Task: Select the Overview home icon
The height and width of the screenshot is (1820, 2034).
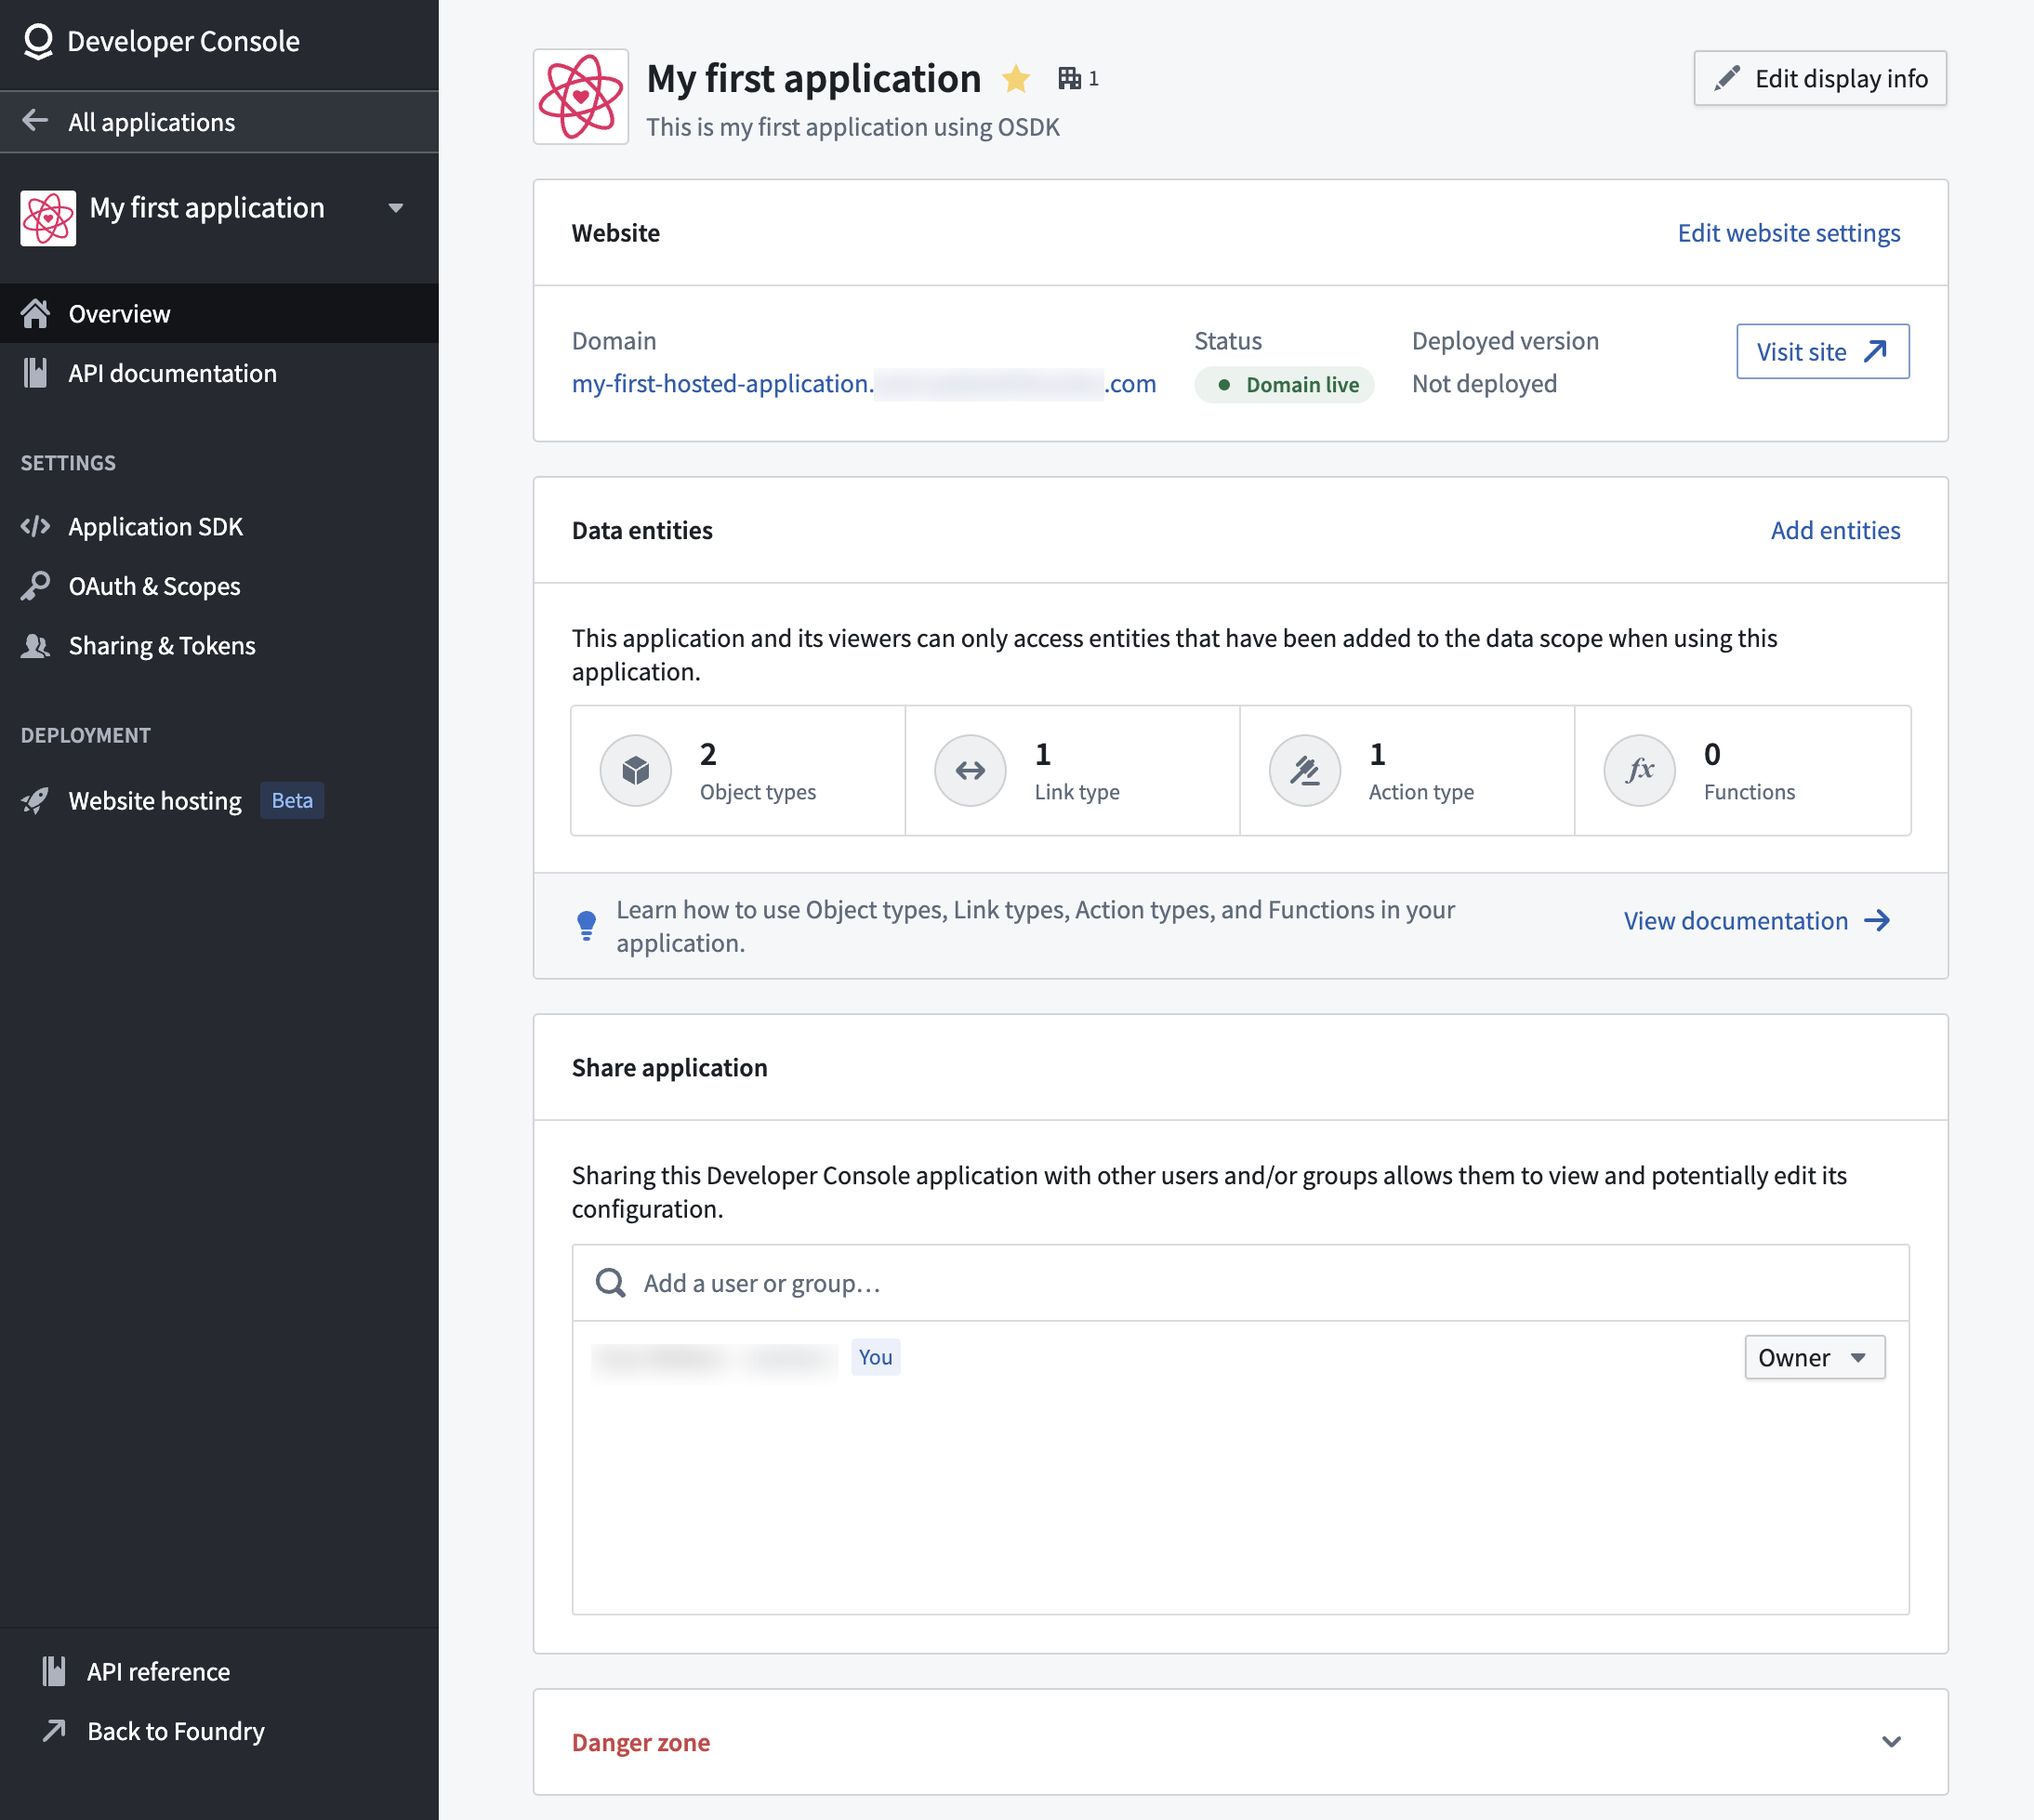Action: pos(36,313)
